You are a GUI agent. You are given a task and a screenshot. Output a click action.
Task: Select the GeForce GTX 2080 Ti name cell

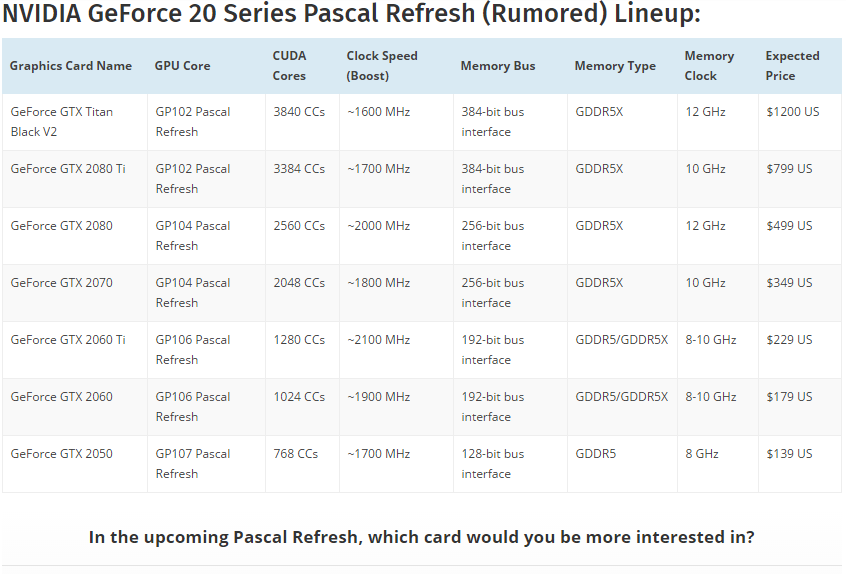click(x=68, y=169)
